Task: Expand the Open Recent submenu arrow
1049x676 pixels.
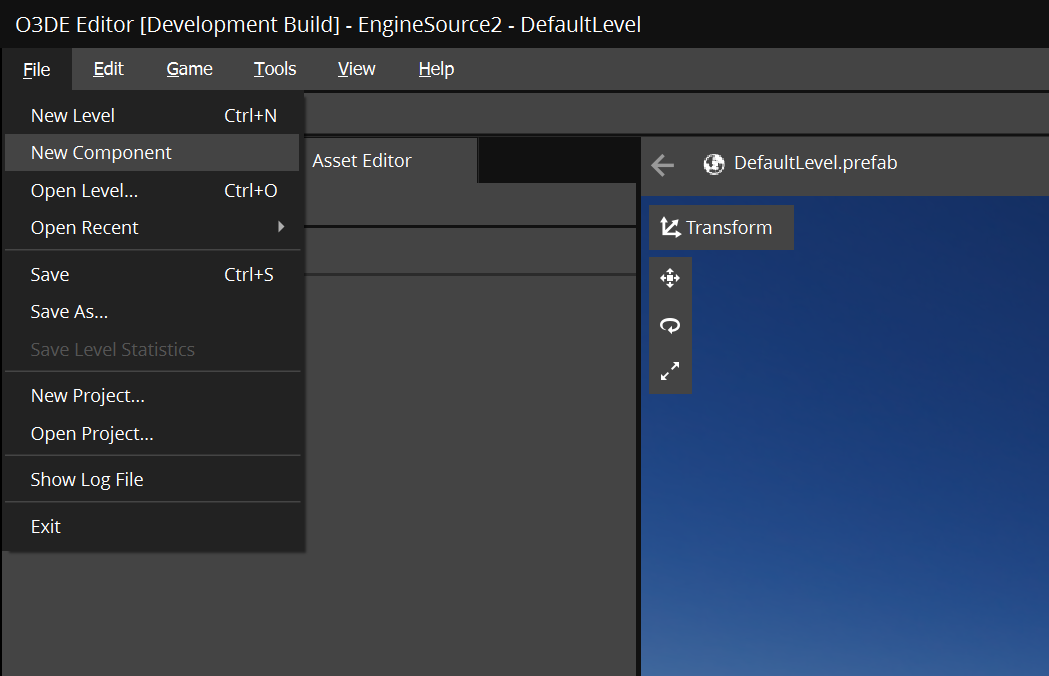Action: (x=281, y=227)
